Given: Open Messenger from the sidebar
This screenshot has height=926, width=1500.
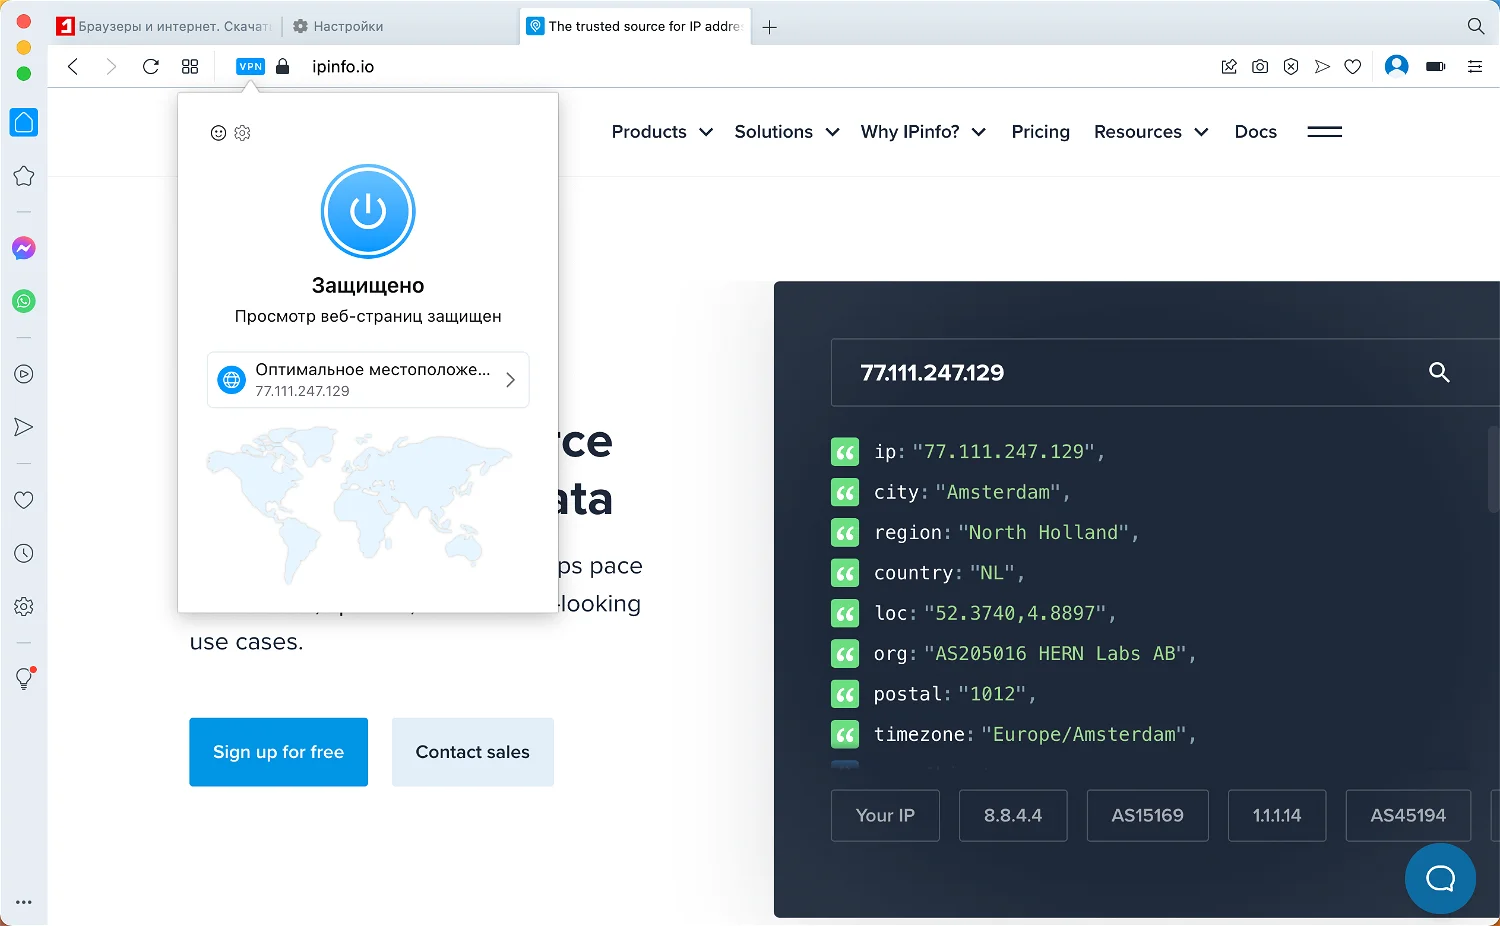Looking at the screenshot, I should [x=24, y=248].
